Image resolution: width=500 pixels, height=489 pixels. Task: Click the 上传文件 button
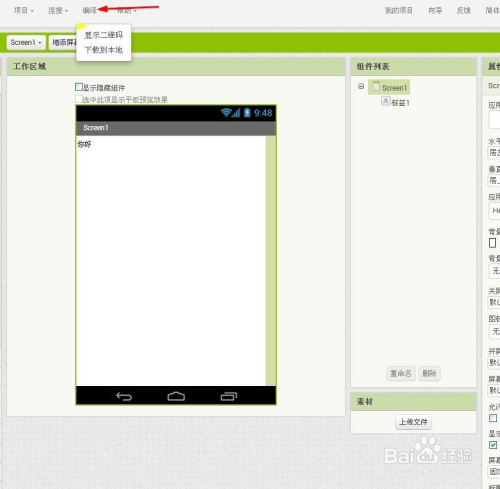click(413, 422)
